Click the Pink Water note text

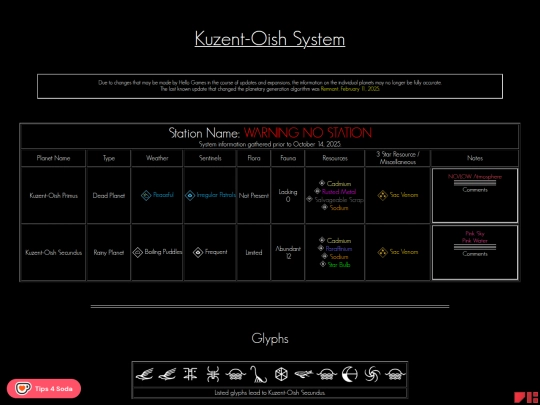[475, 240]
